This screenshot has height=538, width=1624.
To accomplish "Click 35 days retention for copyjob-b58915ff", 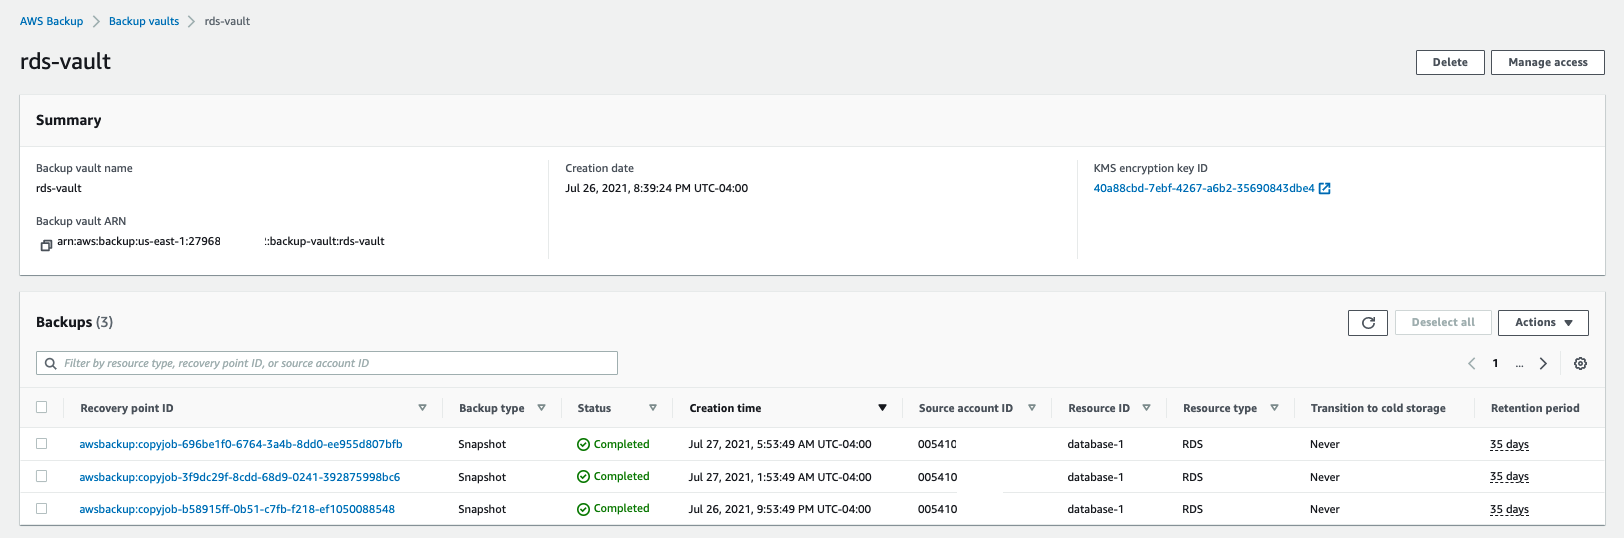I will point(1509,509).
